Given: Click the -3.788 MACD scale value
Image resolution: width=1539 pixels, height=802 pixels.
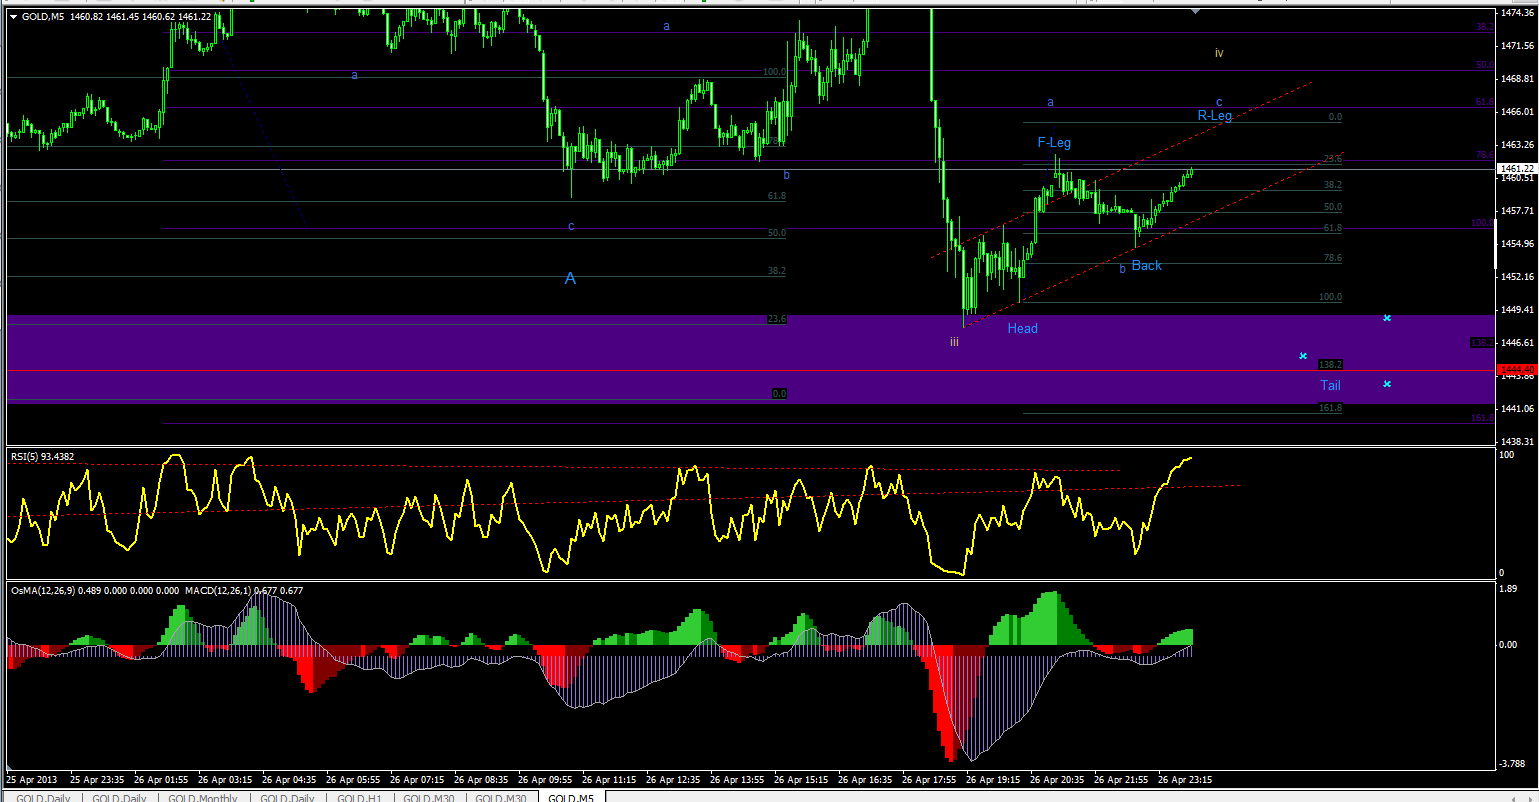Looking at the screenshot, I should pos(1513,763).
